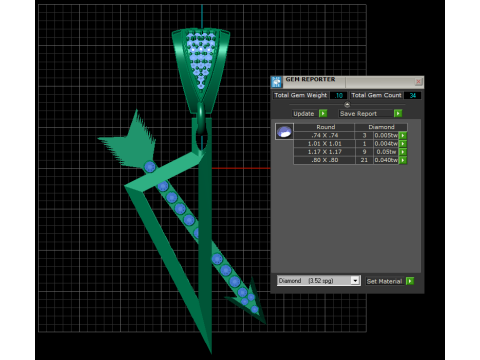Screen dimensions: 480x360
Task: Click the quantity 21 cell
Action: [x=364, y=160]
